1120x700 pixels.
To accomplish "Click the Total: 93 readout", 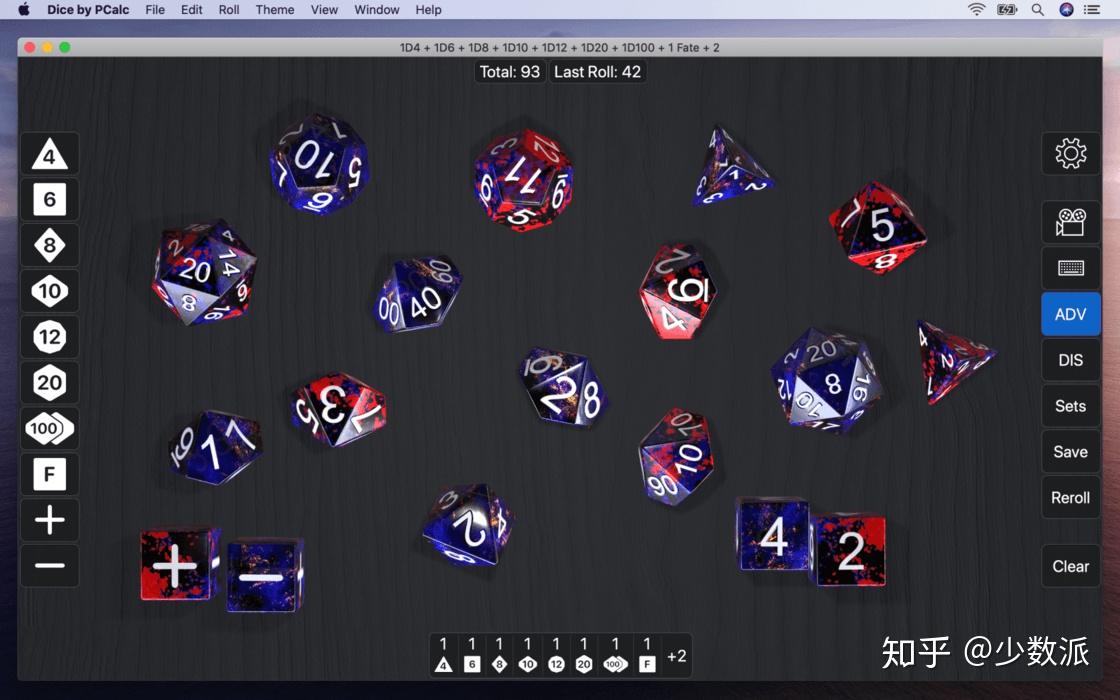I will (510, 71).
